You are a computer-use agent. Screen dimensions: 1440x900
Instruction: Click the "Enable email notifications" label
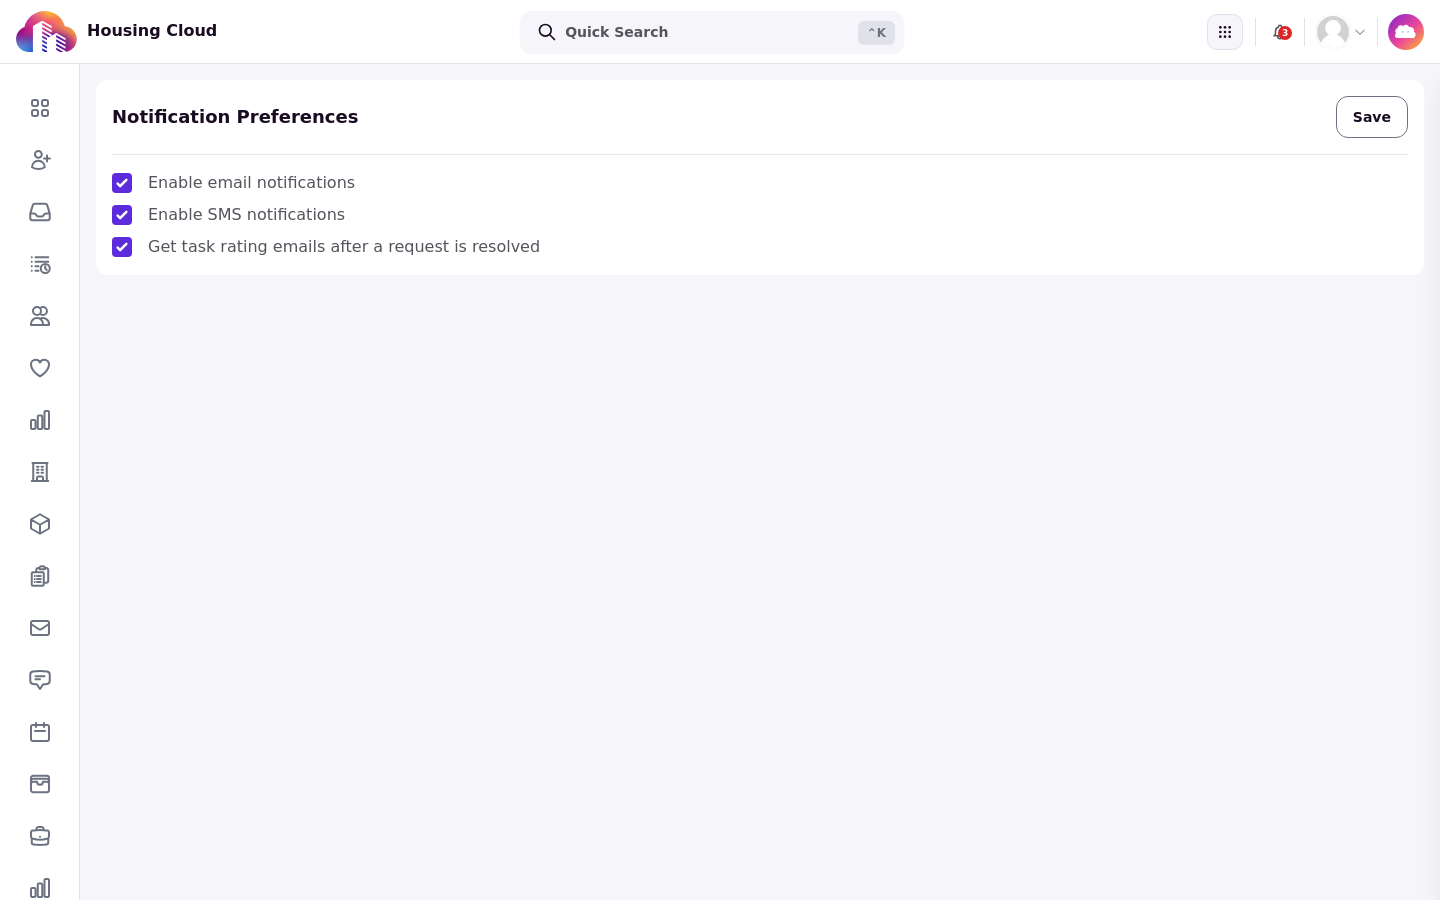(251, 183)
